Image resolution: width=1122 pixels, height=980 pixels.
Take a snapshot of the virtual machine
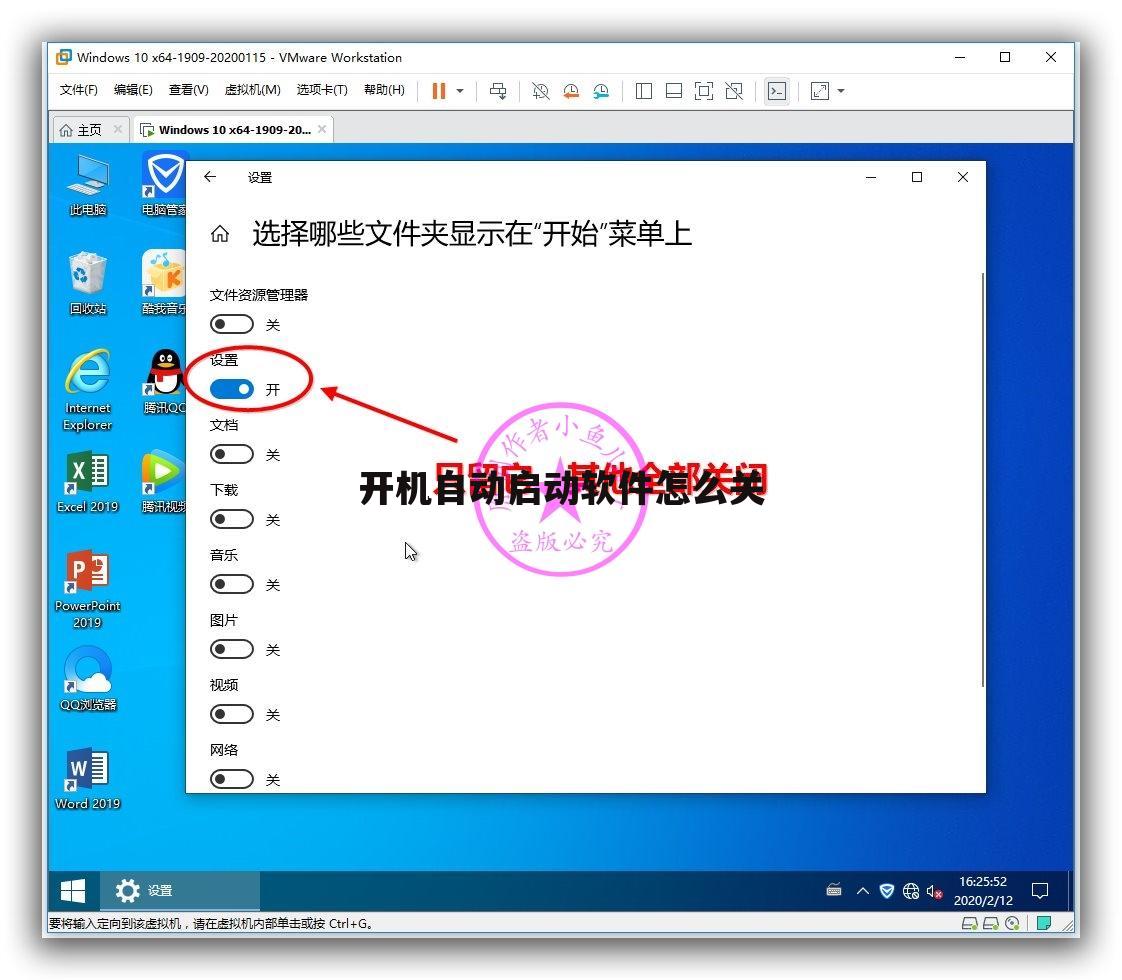[x=540, y=91]
